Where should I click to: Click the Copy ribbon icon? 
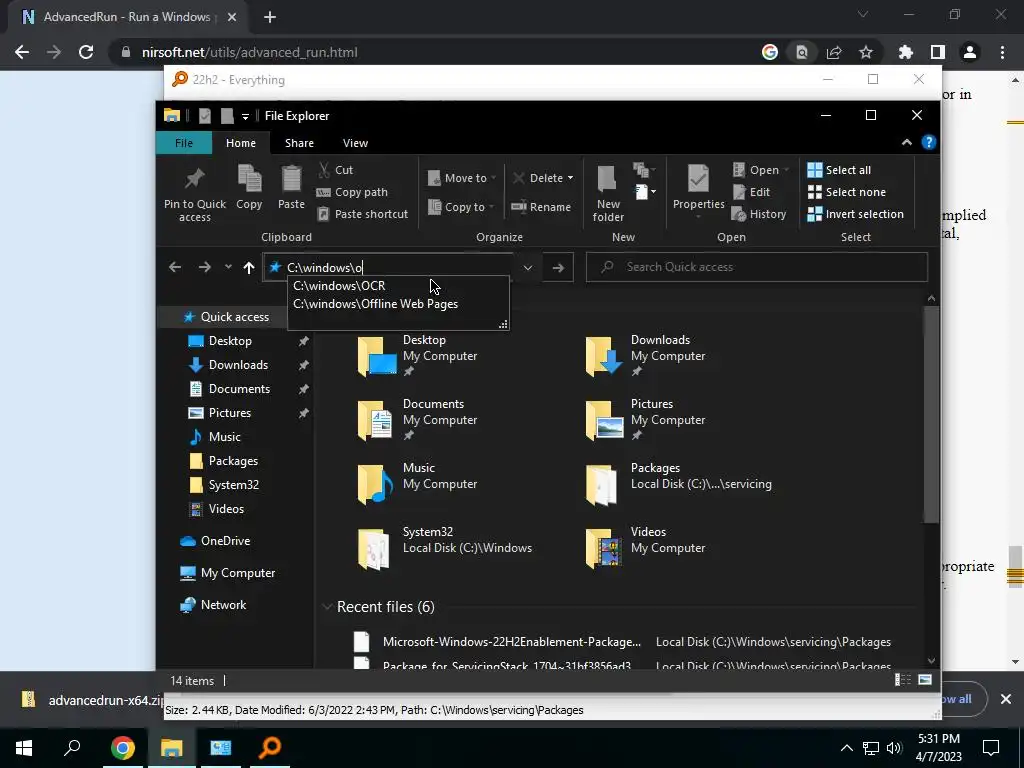point(249,187)
